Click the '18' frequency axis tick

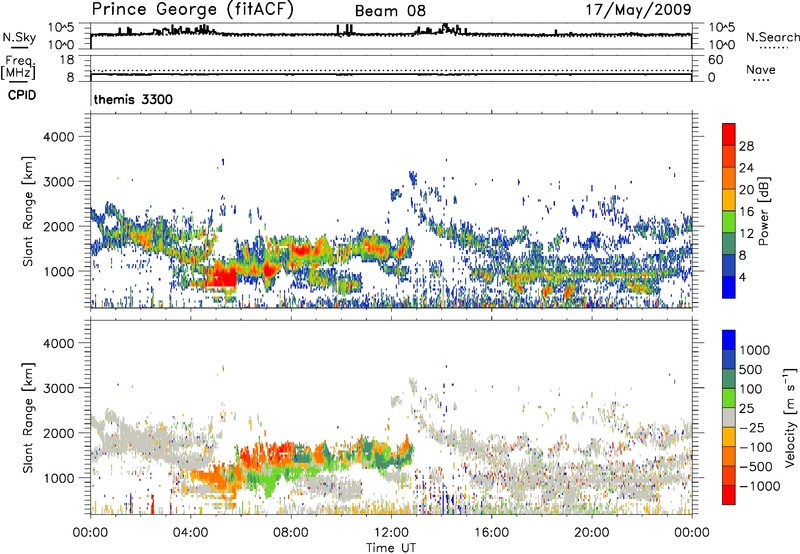[x=67, y=60]
